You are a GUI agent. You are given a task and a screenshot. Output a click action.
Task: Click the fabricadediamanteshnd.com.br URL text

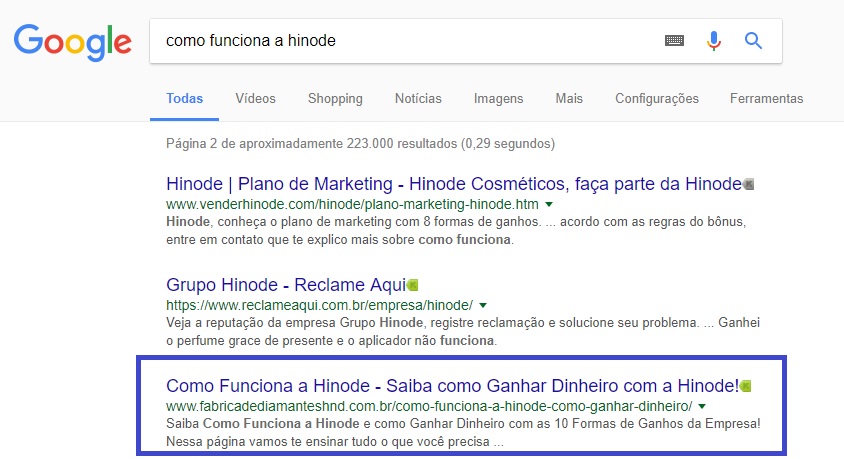point(429,406)
